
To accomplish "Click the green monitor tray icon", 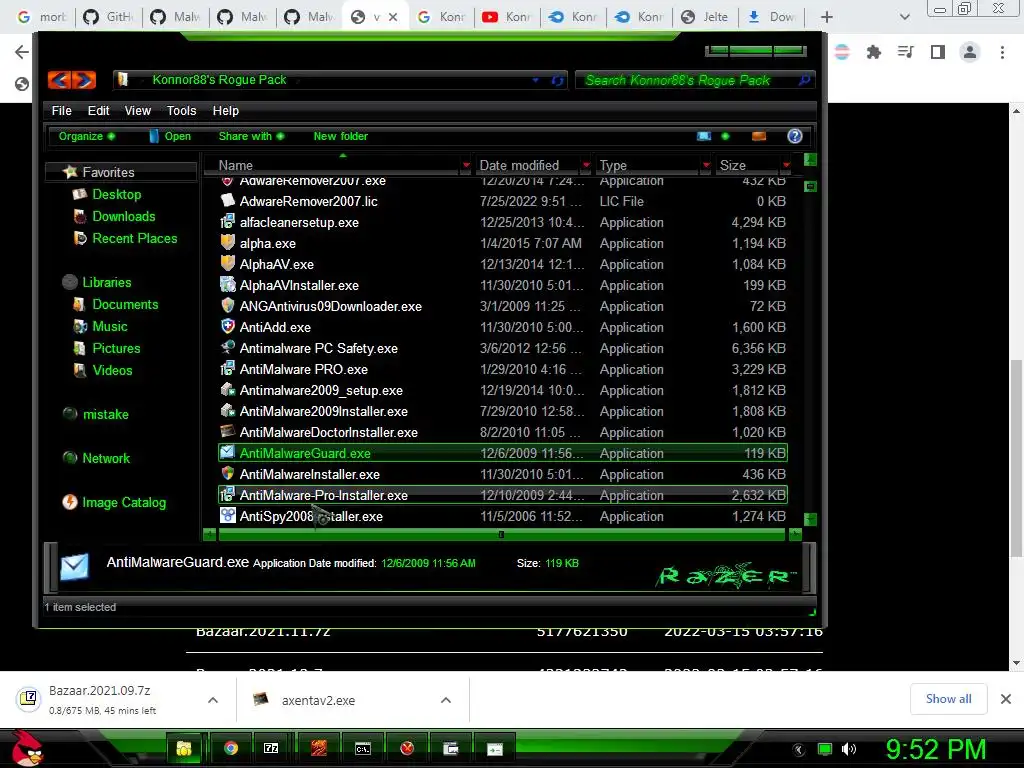I will point(825,749).
